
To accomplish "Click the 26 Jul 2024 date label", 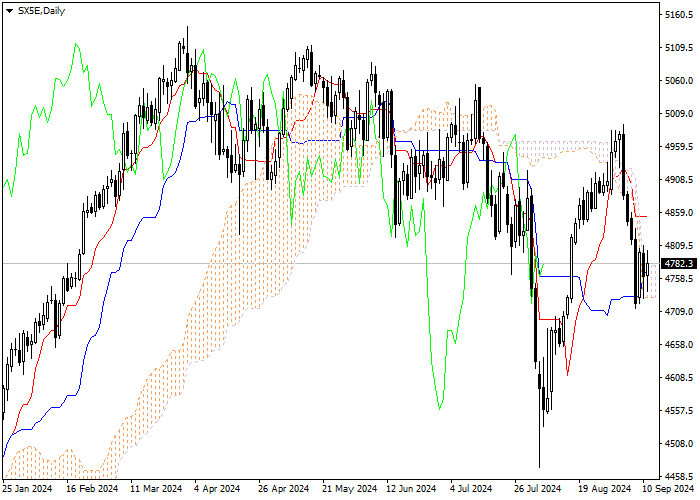I will 538,489.
